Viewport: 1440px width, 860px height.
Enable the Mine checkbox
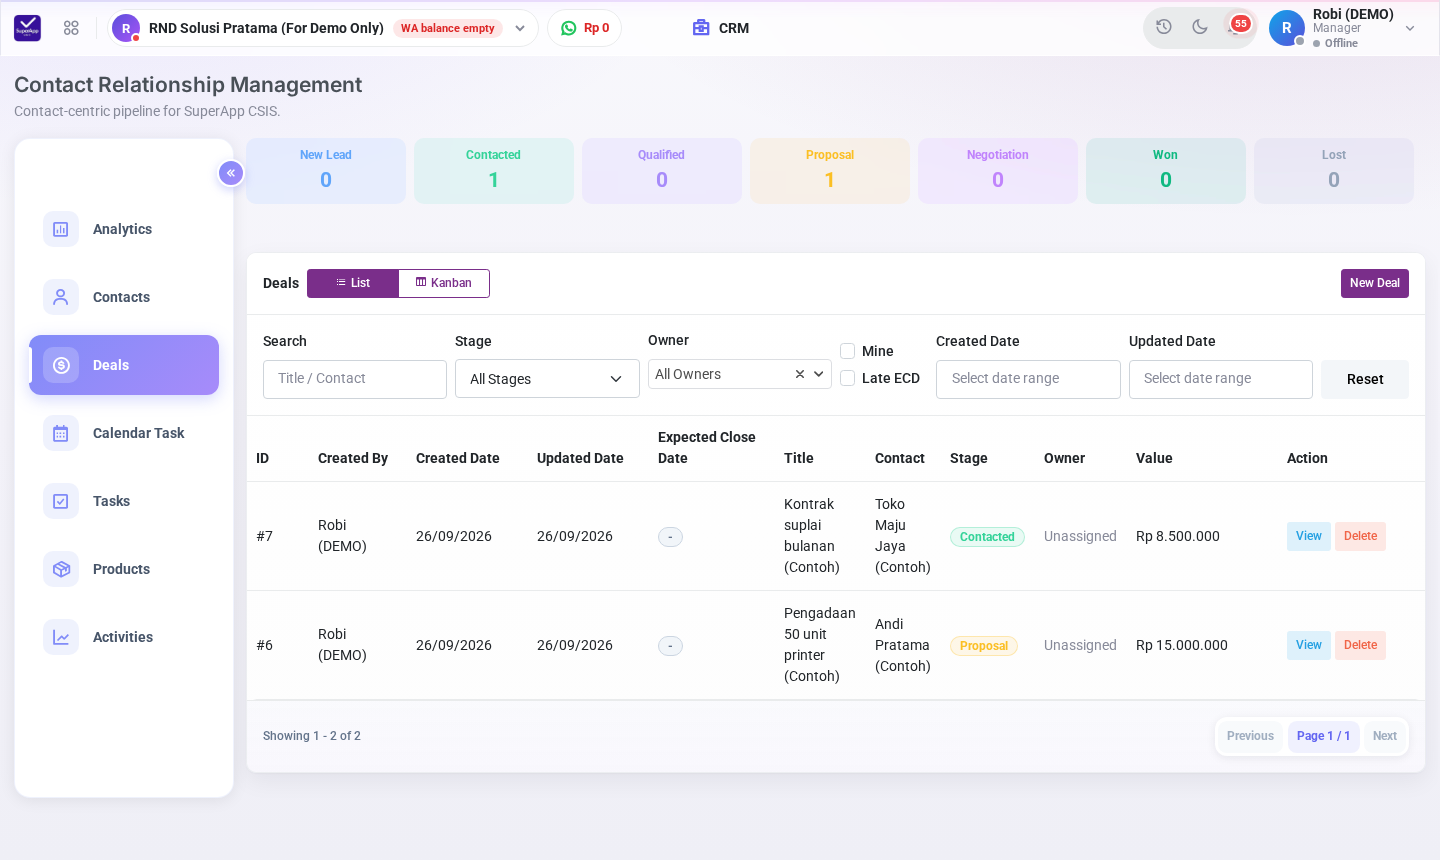click(848, 351)
